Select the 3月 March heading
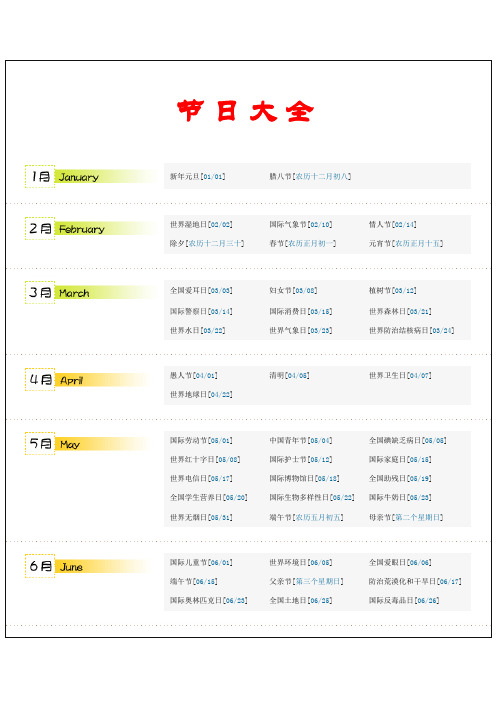 [x=90, y=292]
